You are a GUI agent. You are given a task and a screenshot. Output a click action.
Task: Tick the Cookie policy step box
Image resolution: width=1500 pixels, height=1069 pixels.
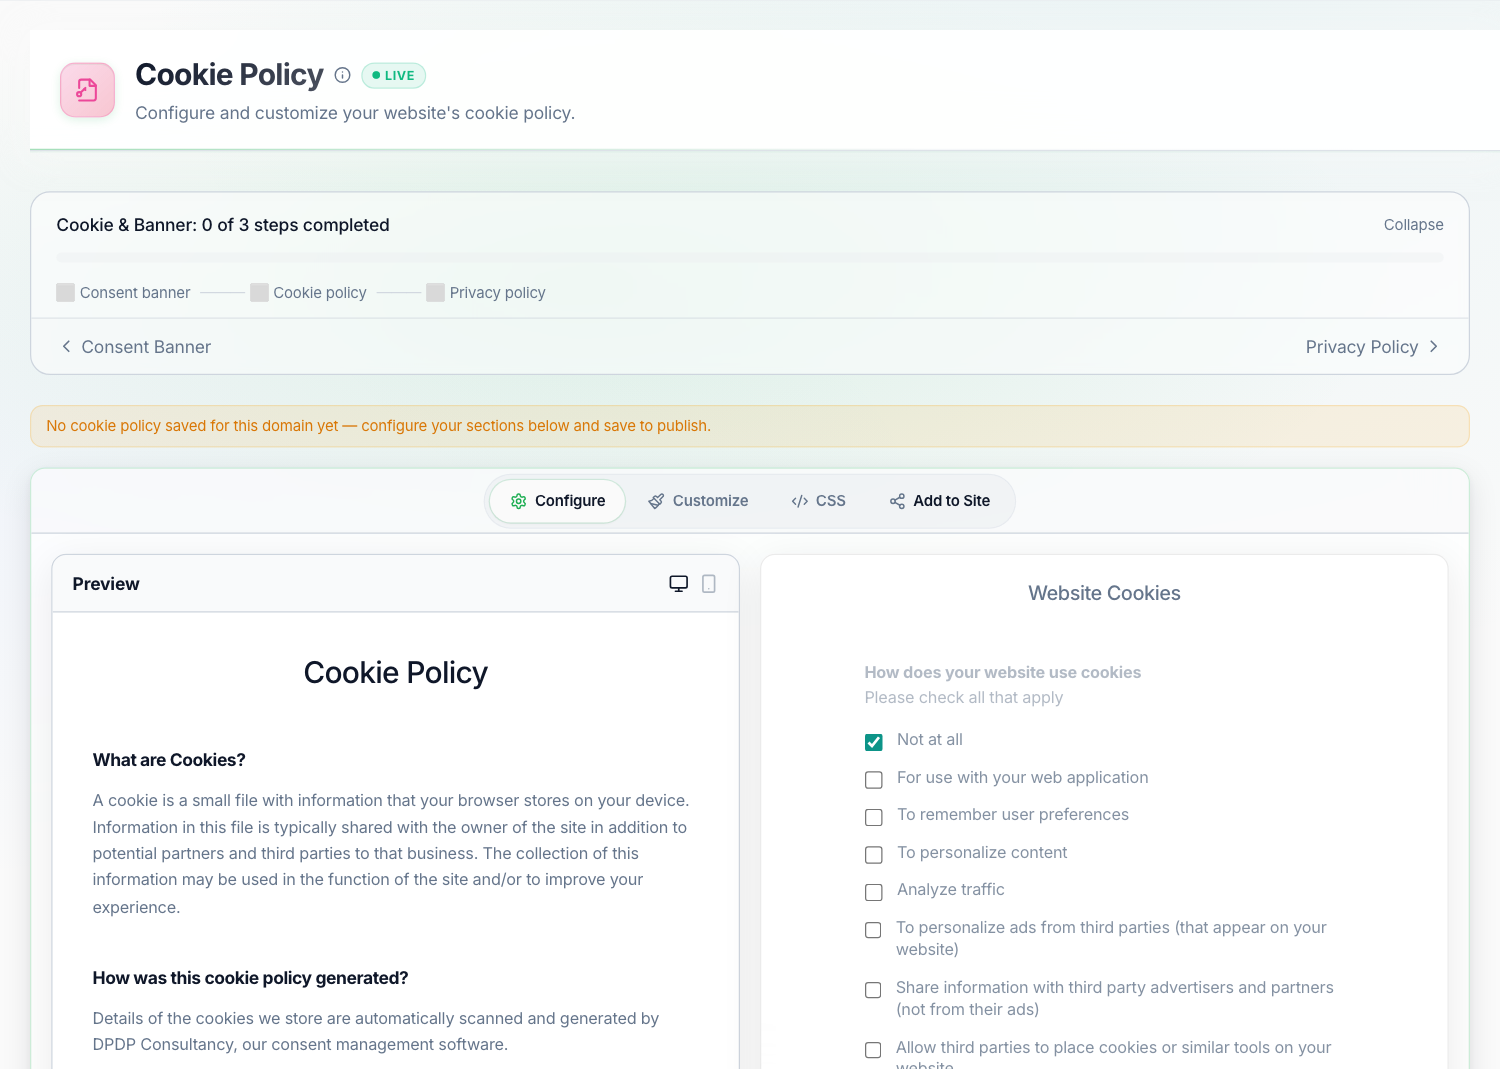[259, 292]
